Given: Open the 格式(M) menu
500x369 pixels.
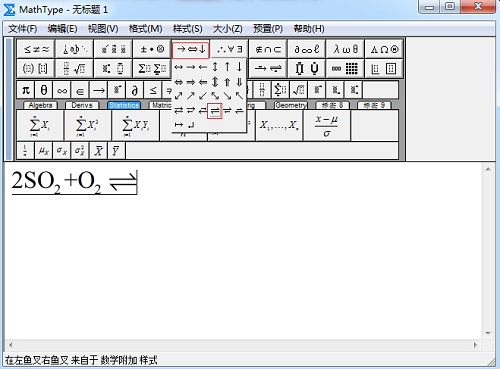Looking at the screenshot, I should click(145, 29).
